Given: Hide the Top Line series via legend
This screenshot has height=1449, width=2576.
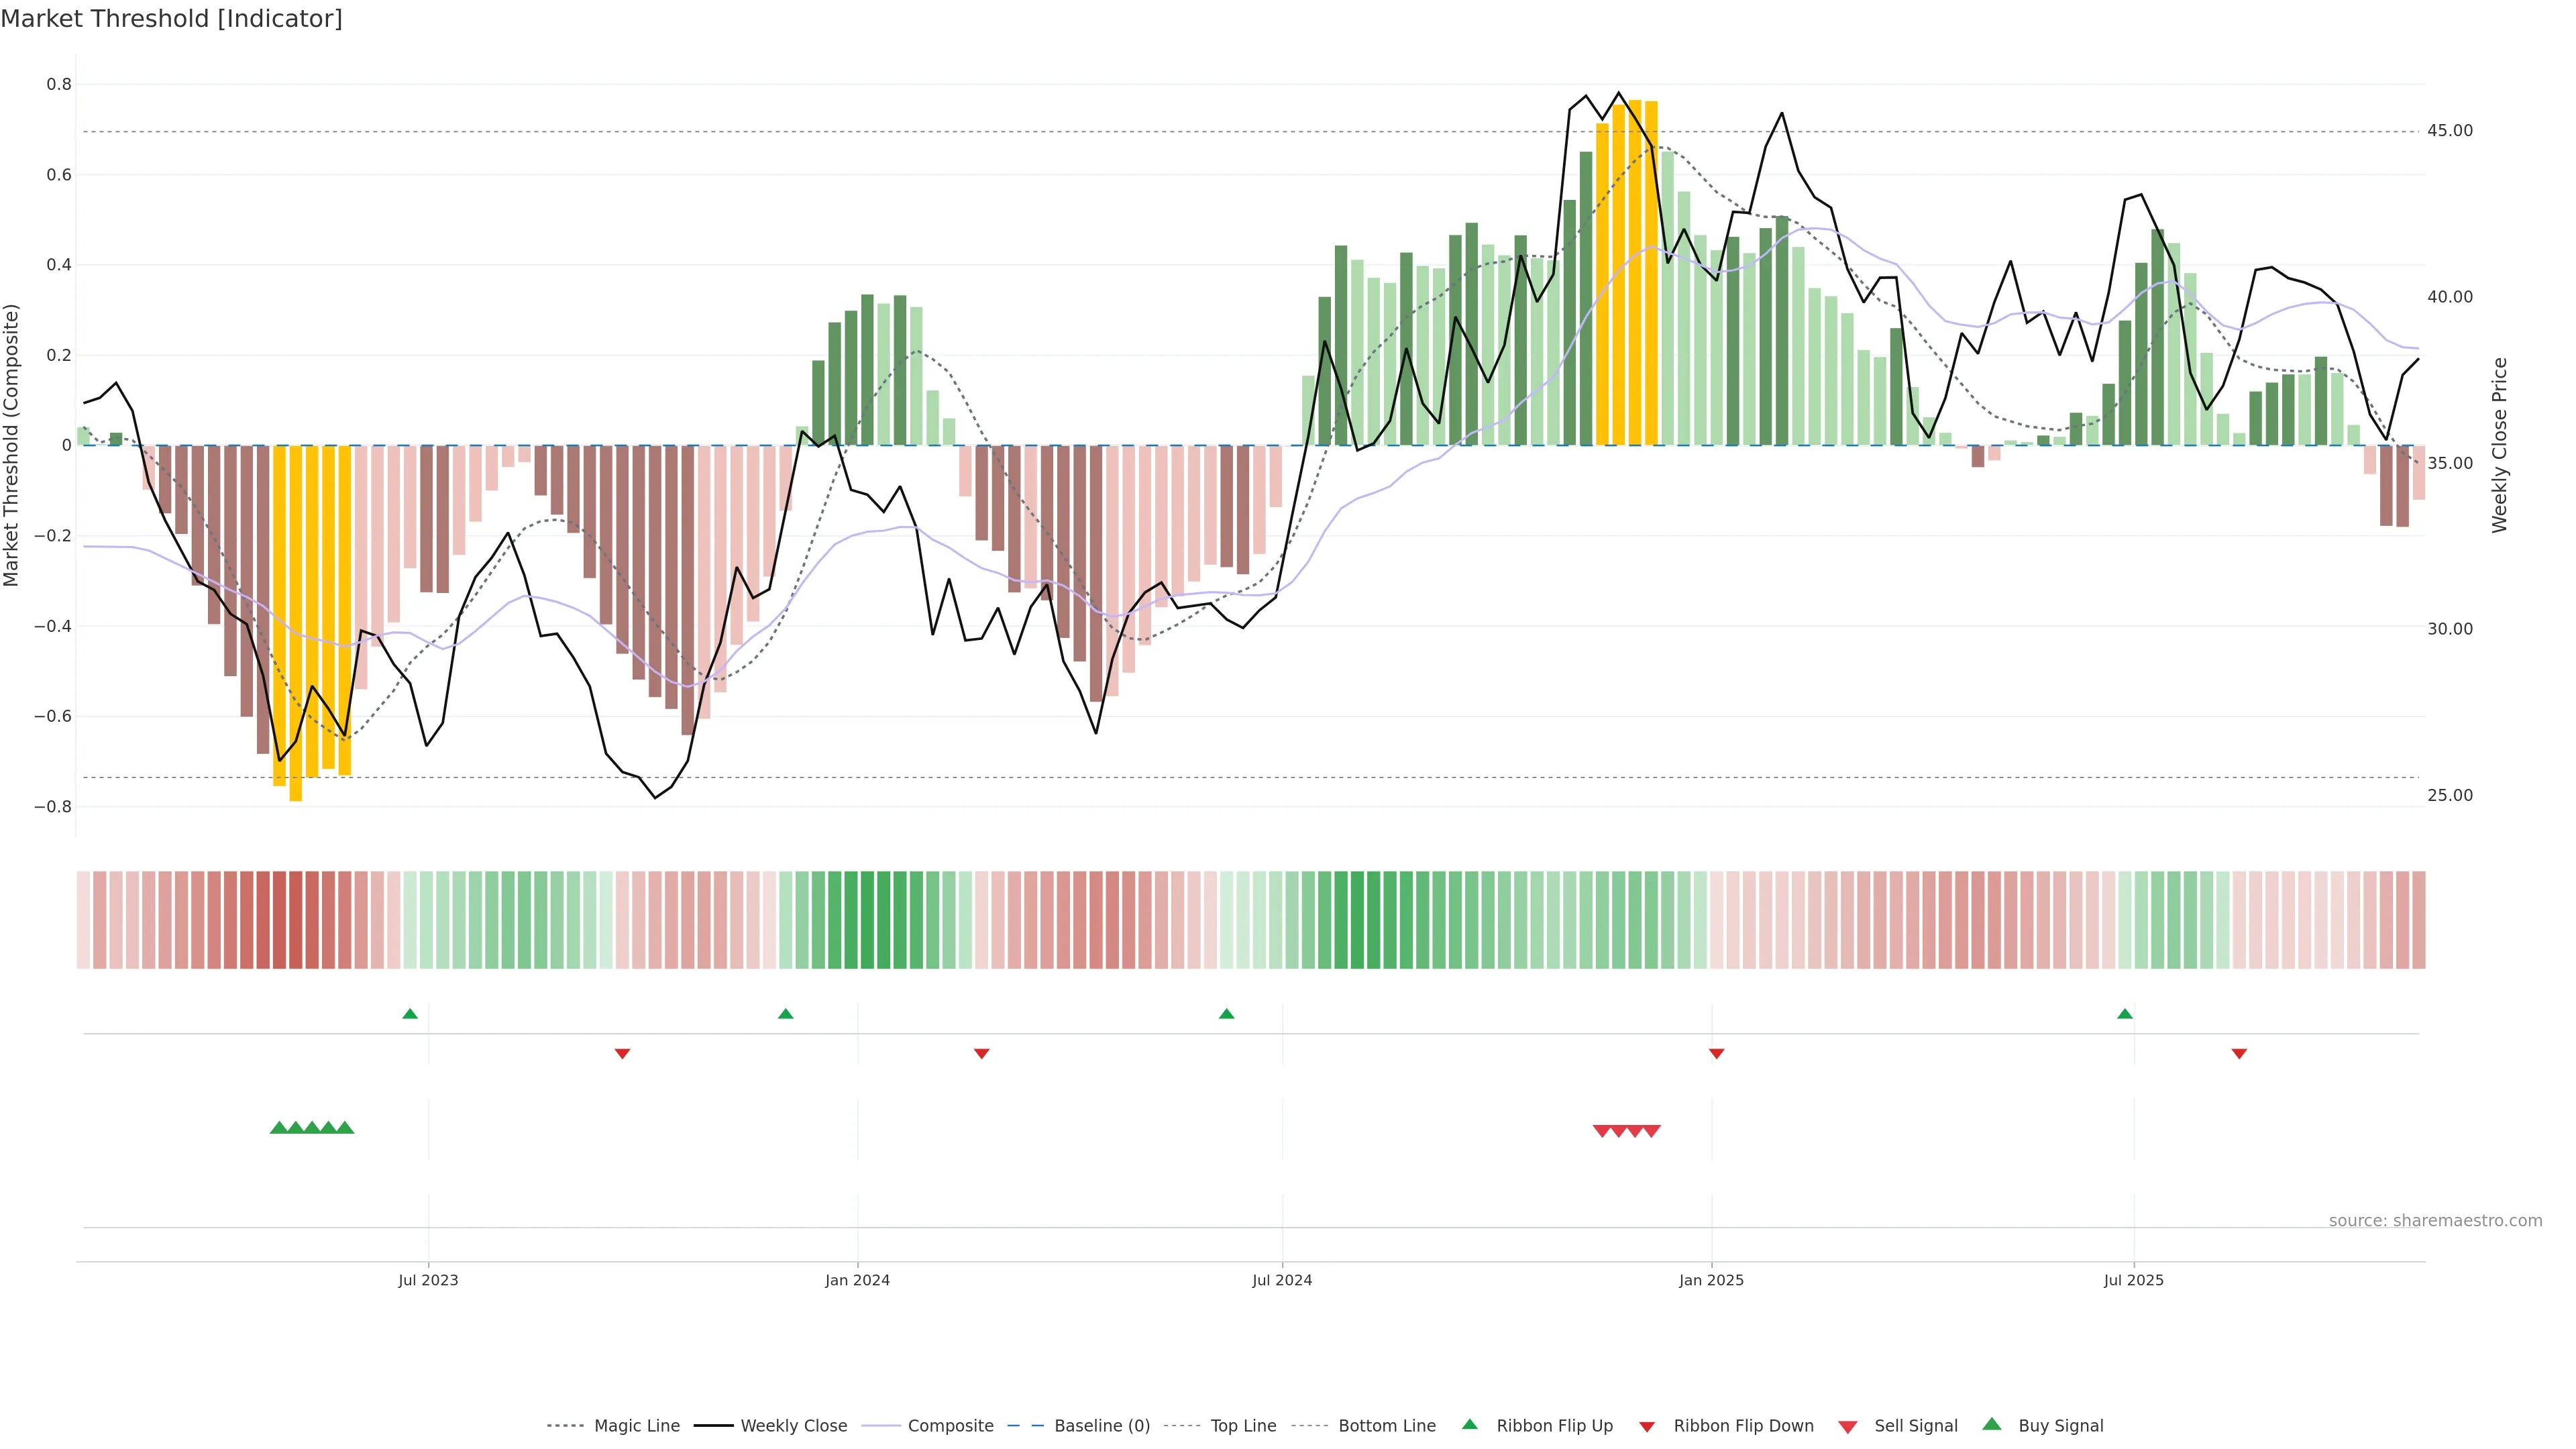Looking at the screenshot, I should [1243, 1426].
